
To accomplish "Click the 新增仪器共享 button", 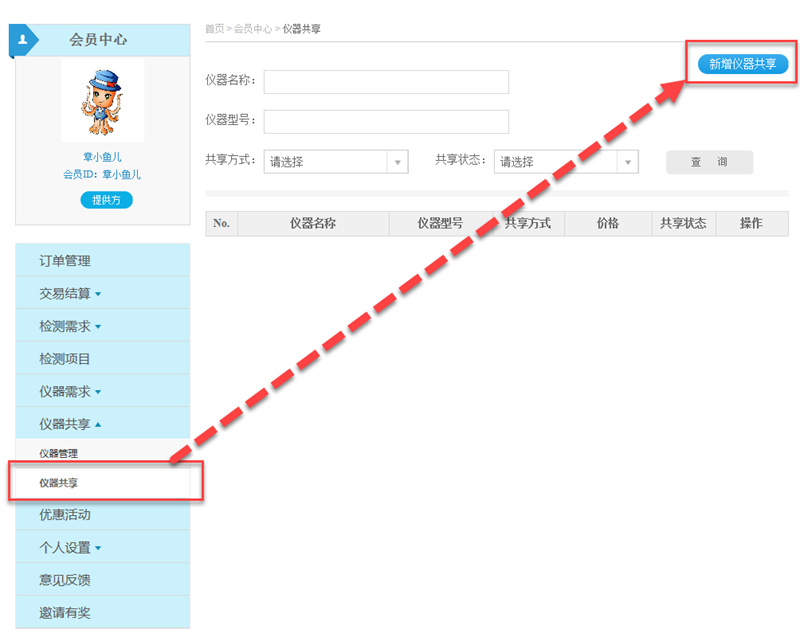I will [x=742, y=64].
